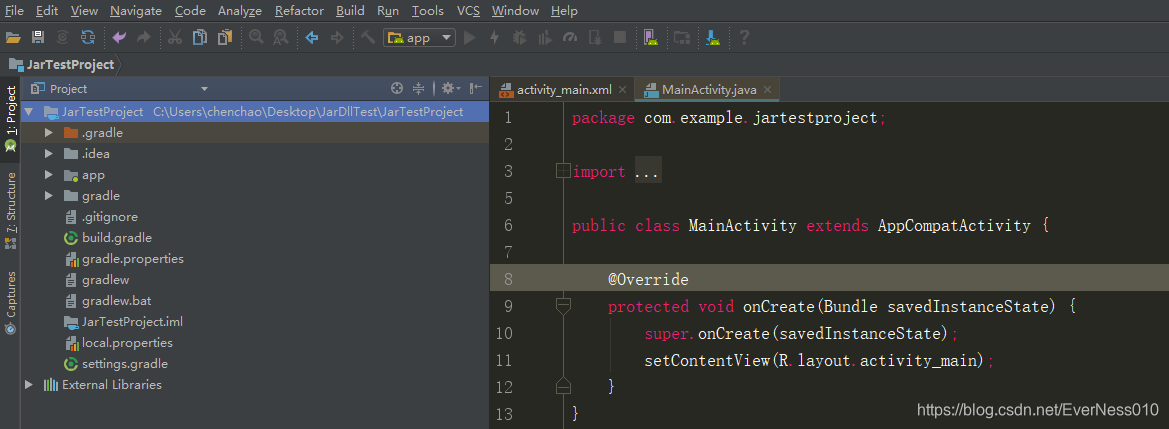This screenshot has height=429, width=1169.
Task: Open the Refactor menu
Action: [x=299, y=11]
